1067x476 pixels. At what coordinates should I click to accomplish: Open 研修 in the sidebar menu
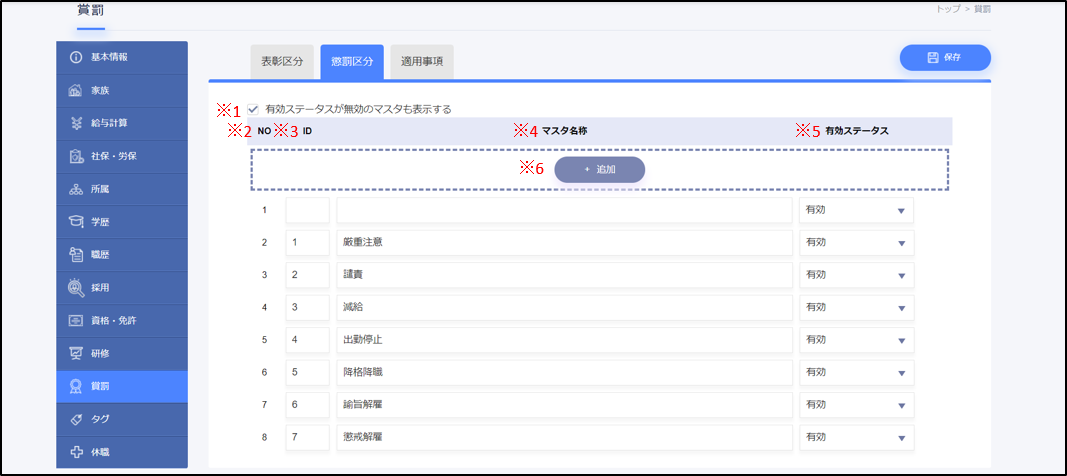pyautogui.click(x=122, y=354)
